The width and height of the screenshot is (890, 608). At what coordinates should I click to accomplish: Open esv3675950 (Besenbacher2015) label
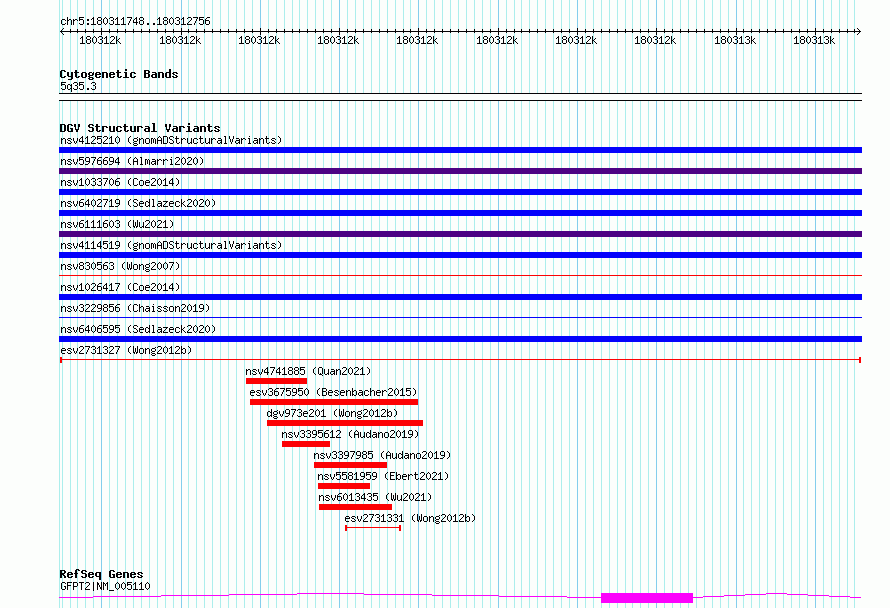[x=333, y=392]
